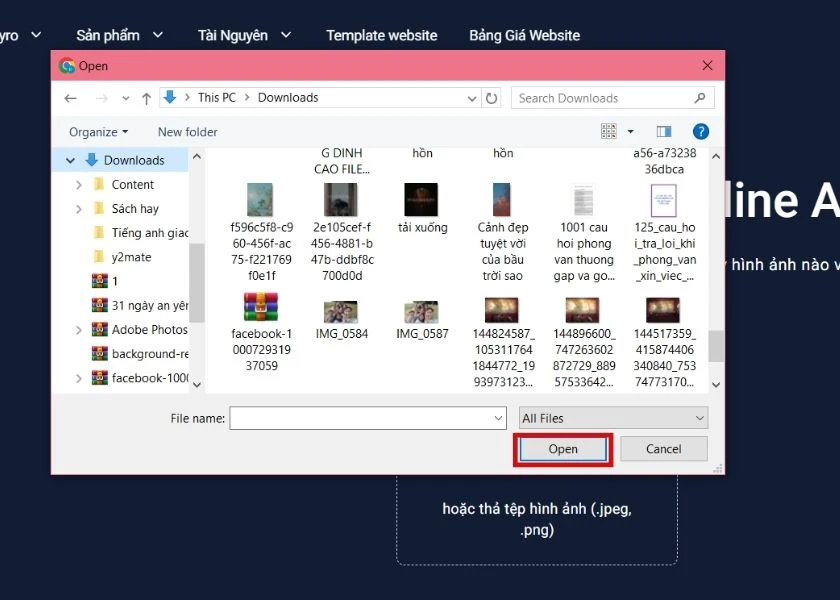This screenshot has height=600, width=840.
Task: Open Bảng Giá Website page link
Action: [524, 35]
